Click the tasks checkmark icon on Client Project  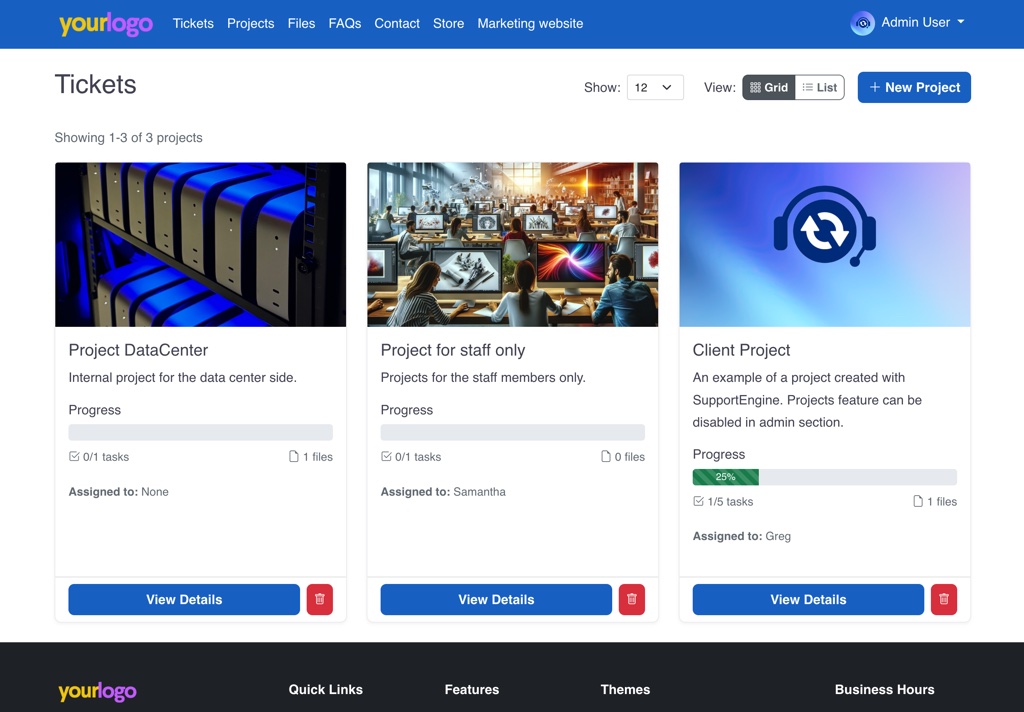698,502
